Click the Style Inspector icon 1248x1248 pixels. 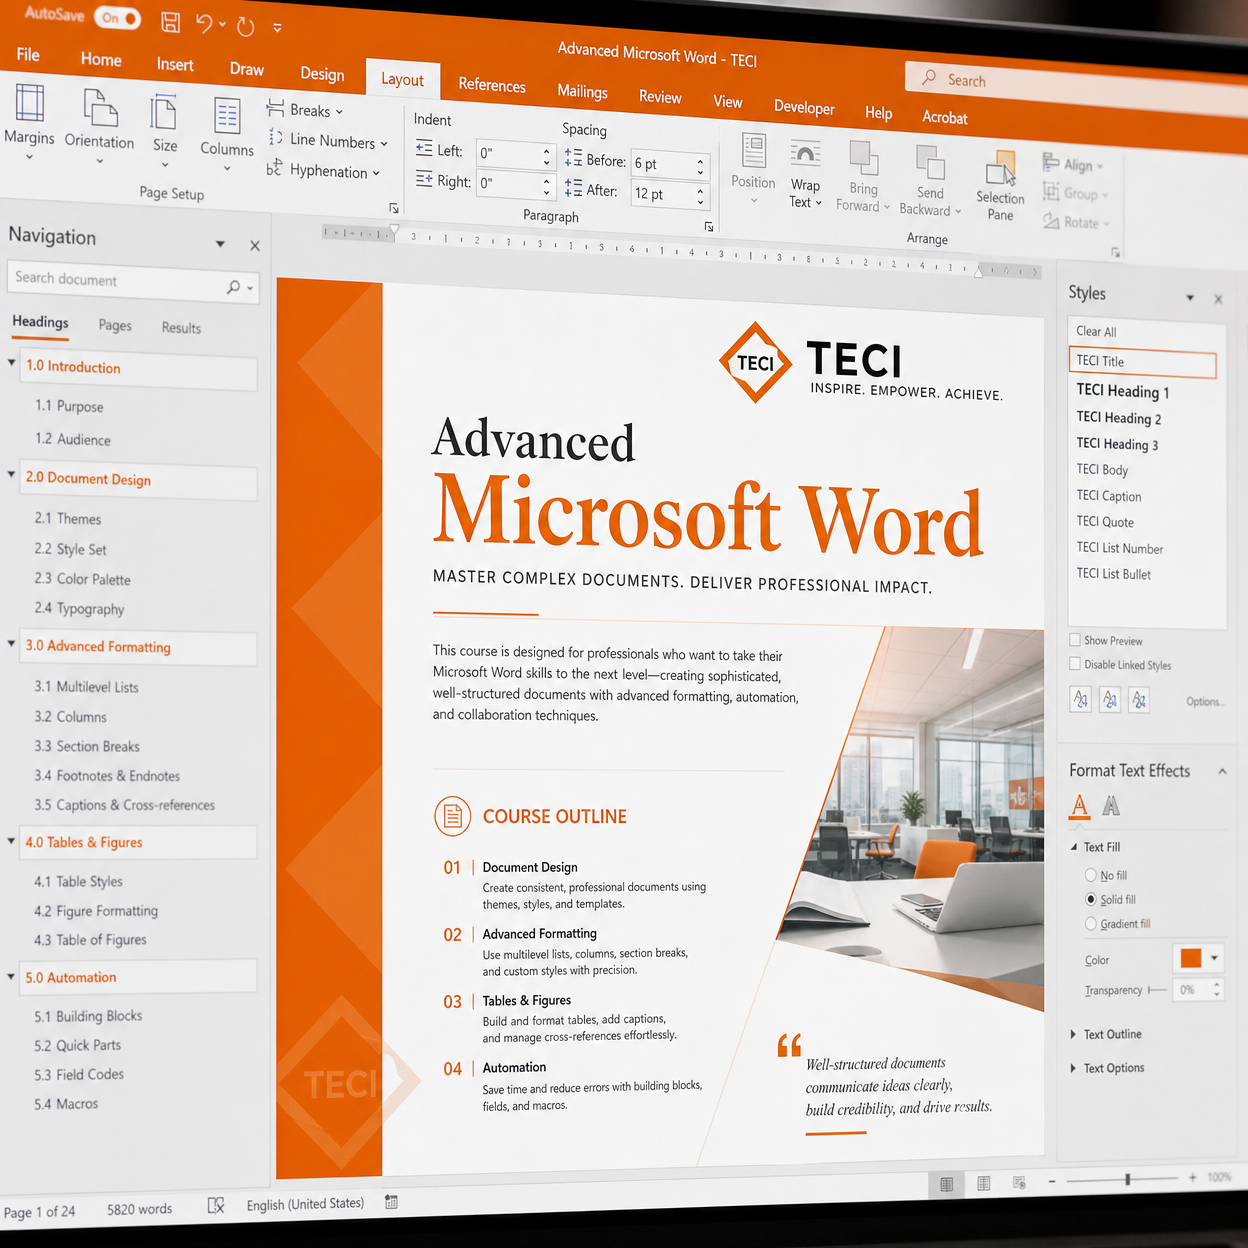[1110, 699]
